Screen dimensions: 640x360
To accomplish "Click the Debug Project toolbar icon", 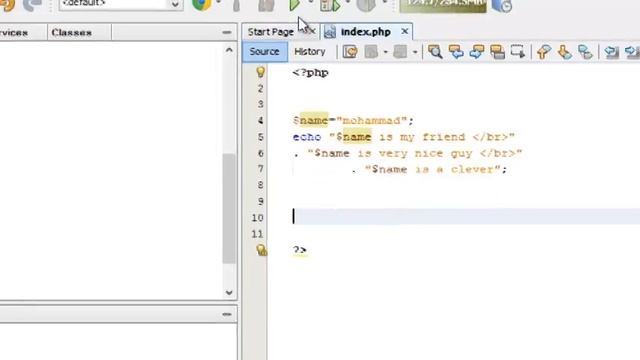I will (330, 5).
